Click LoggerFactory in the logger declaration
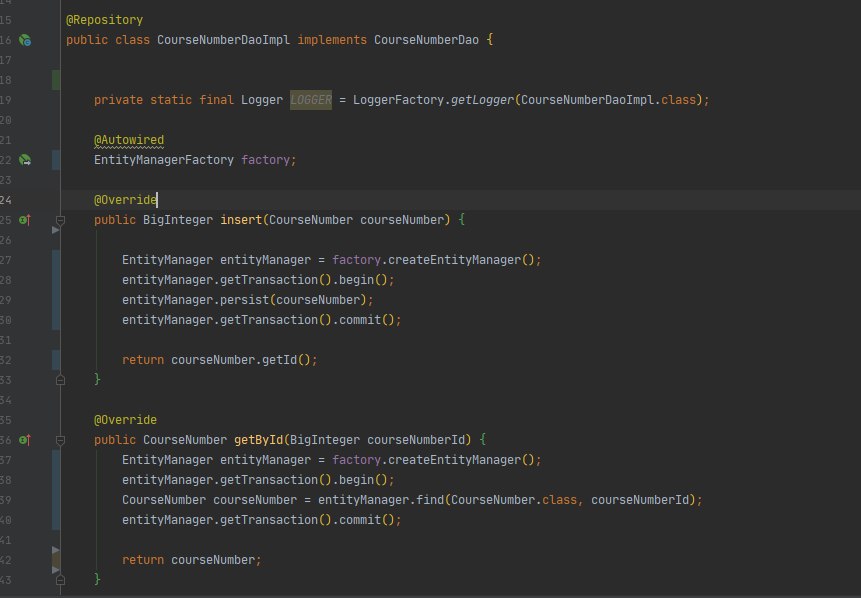Image resolution: width=861 pixels, height=598 pixels. pyautogui.click(x=398, y=100)
